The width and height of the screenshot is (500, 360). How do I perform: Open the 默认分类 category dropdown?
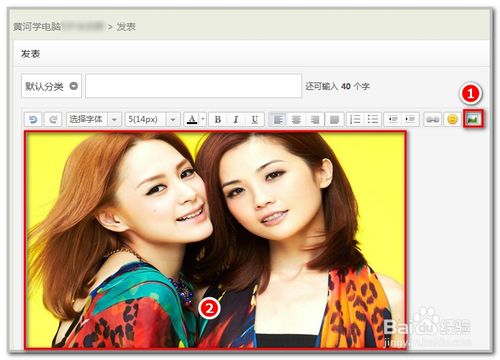click(51, 86)
